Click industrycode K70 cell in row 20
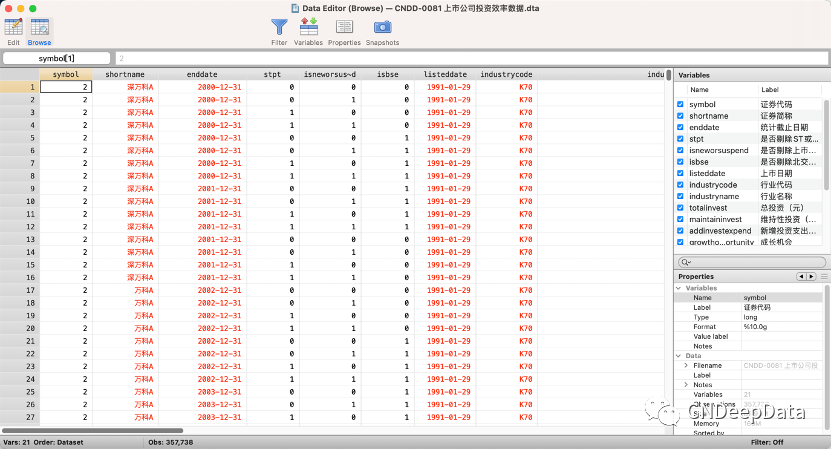Image resolution: width=832 pixels, height=450 pixels. (x=506, y=328)
